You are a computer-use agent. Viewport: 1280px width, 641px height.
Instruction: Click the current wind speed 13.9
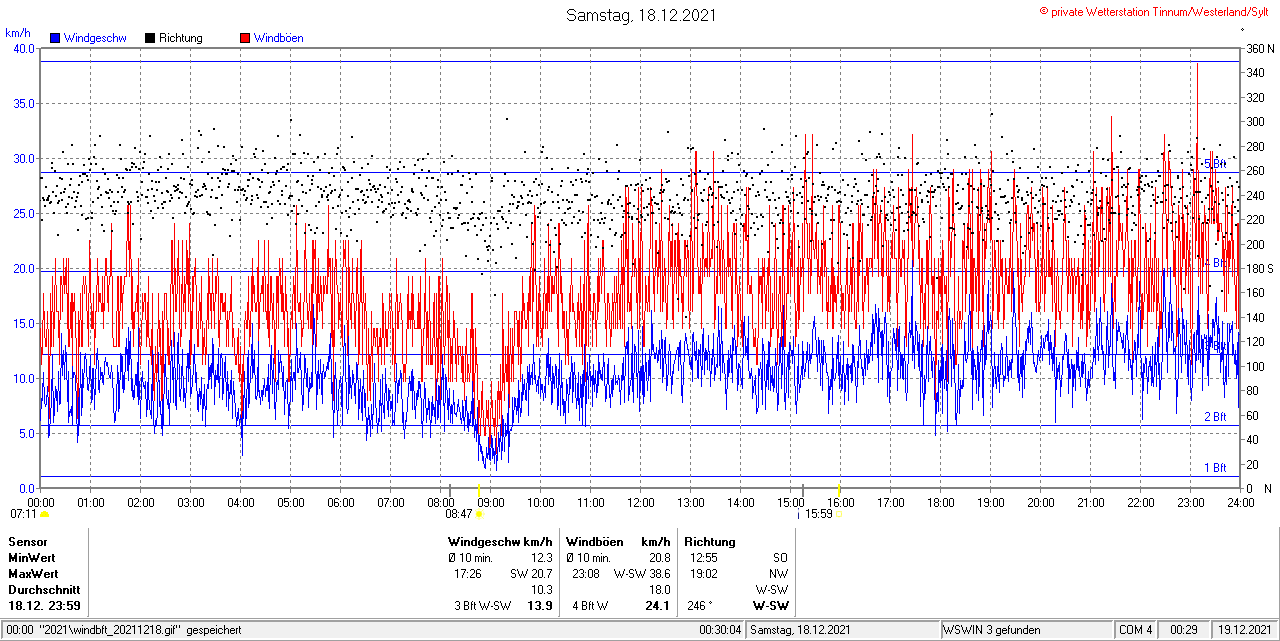point(540,606)
